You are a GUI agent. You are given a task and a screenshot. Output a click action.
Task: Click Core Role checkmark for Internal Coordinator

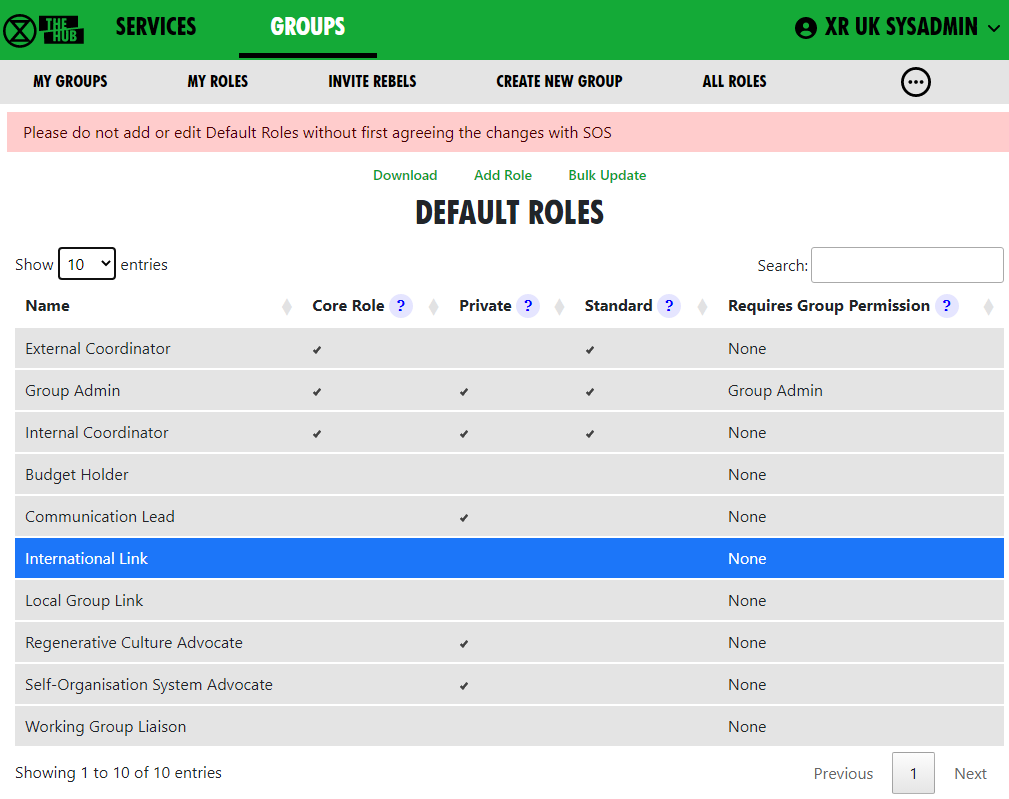(317, 434)
